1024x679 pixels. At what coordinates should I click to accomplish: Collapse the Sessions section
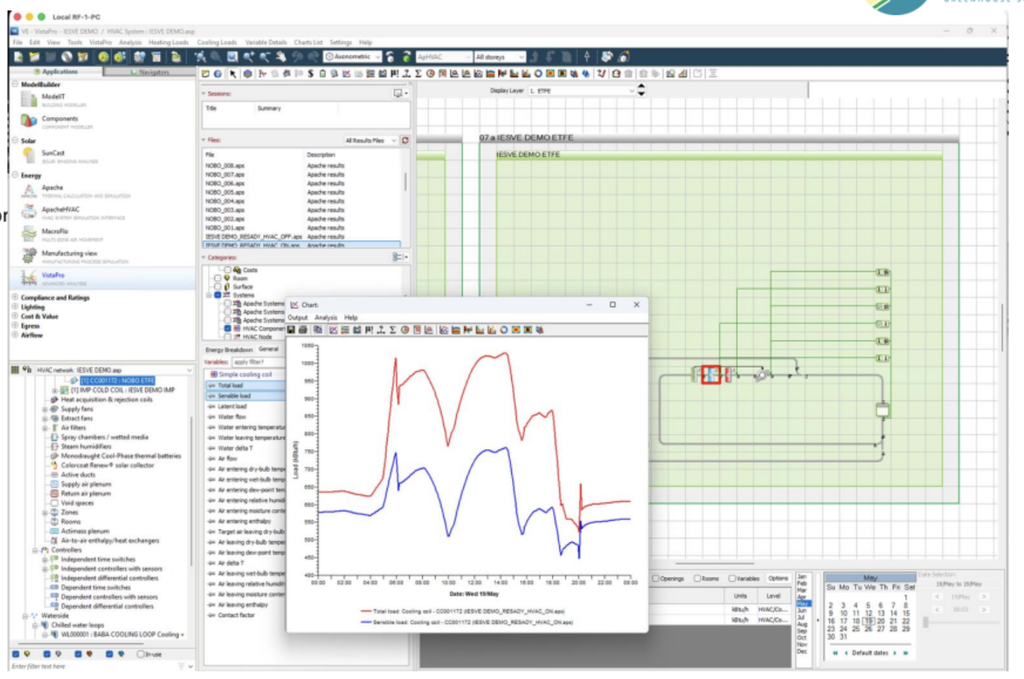pos(204,93)
